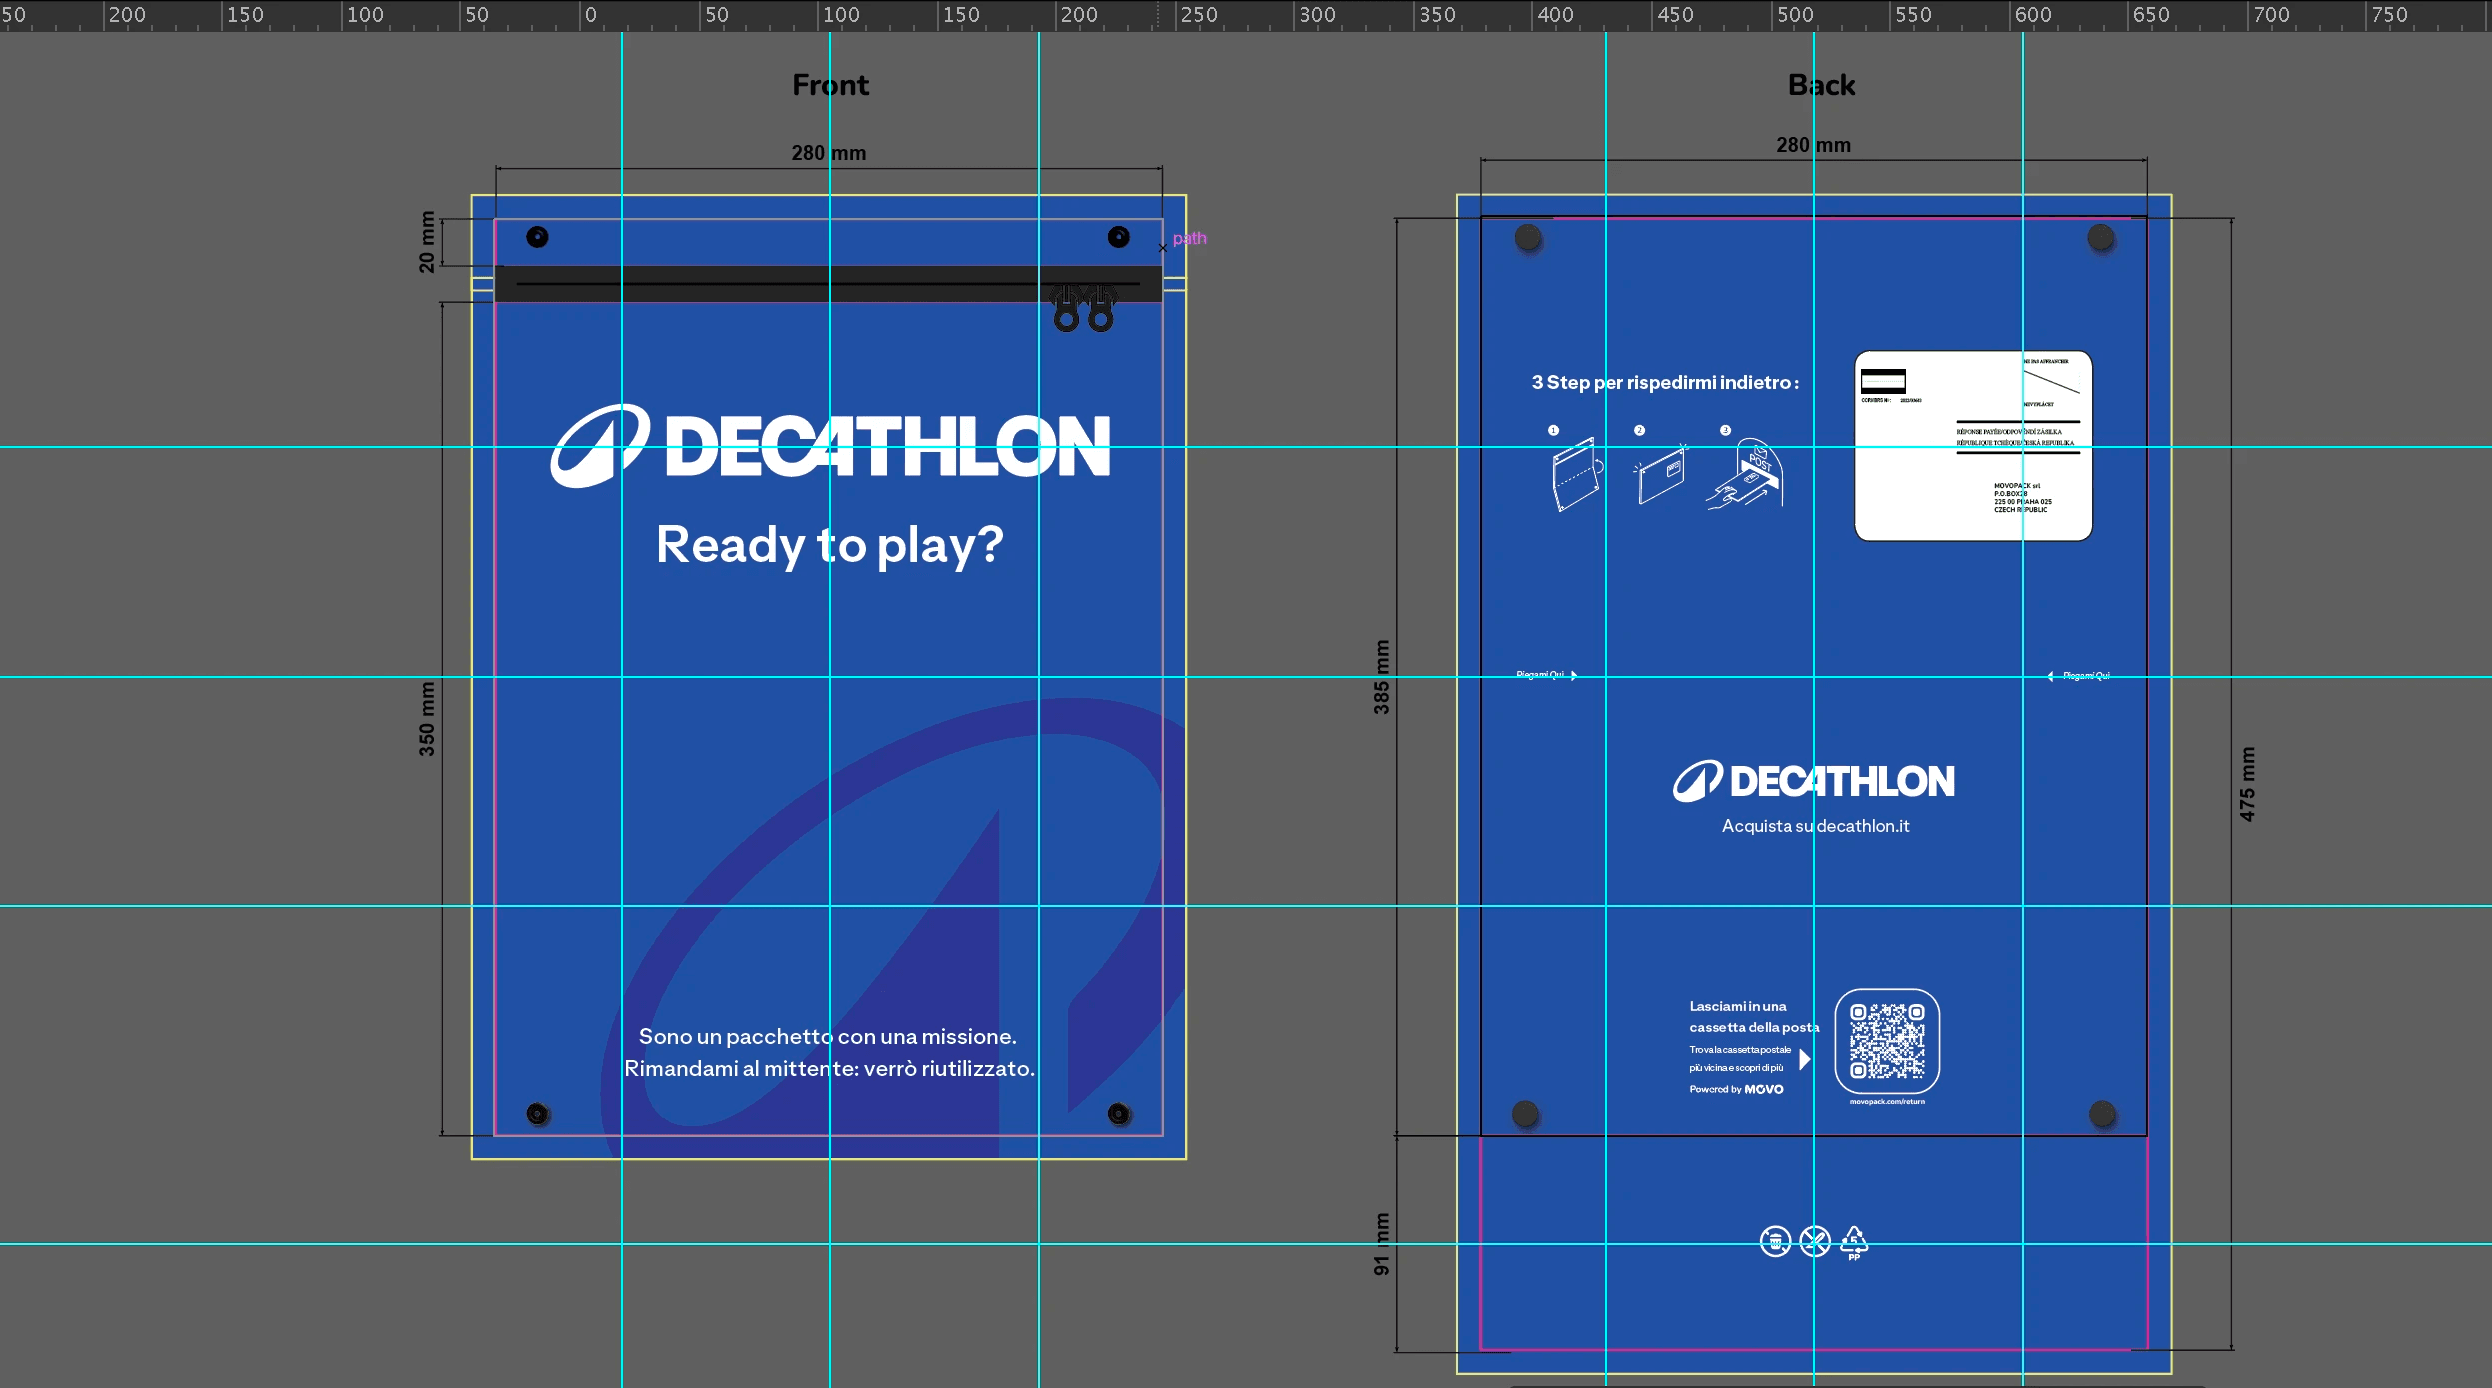Screen dimensions: 2492x1388
Task: Click the top-left black snap button on front
Action: point(537,237)
